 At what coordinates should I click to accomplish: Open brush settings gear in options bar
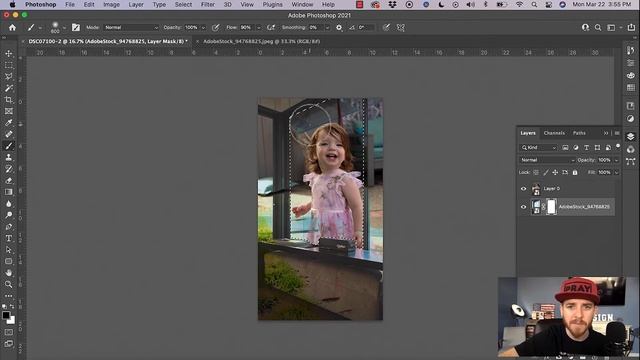pos(339,27)
